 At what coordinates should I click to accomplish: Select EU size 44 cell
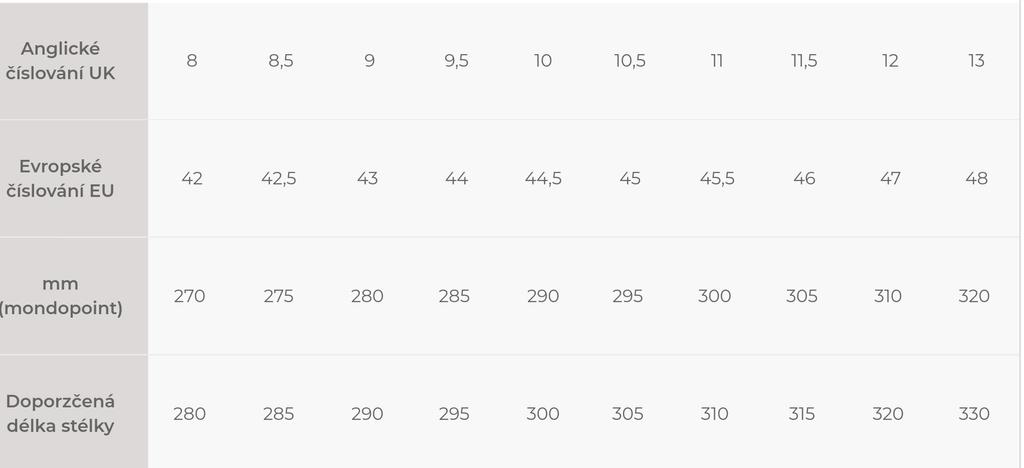(456, 179)
